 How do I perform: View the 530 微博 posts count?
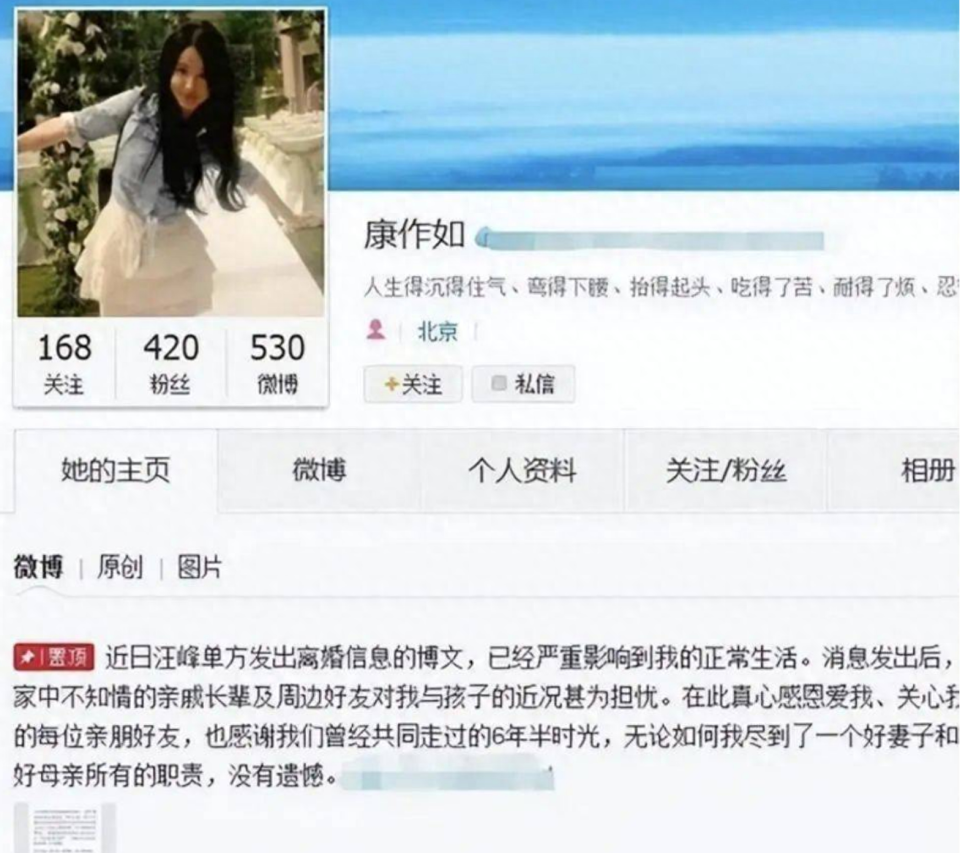click(277, 363)
